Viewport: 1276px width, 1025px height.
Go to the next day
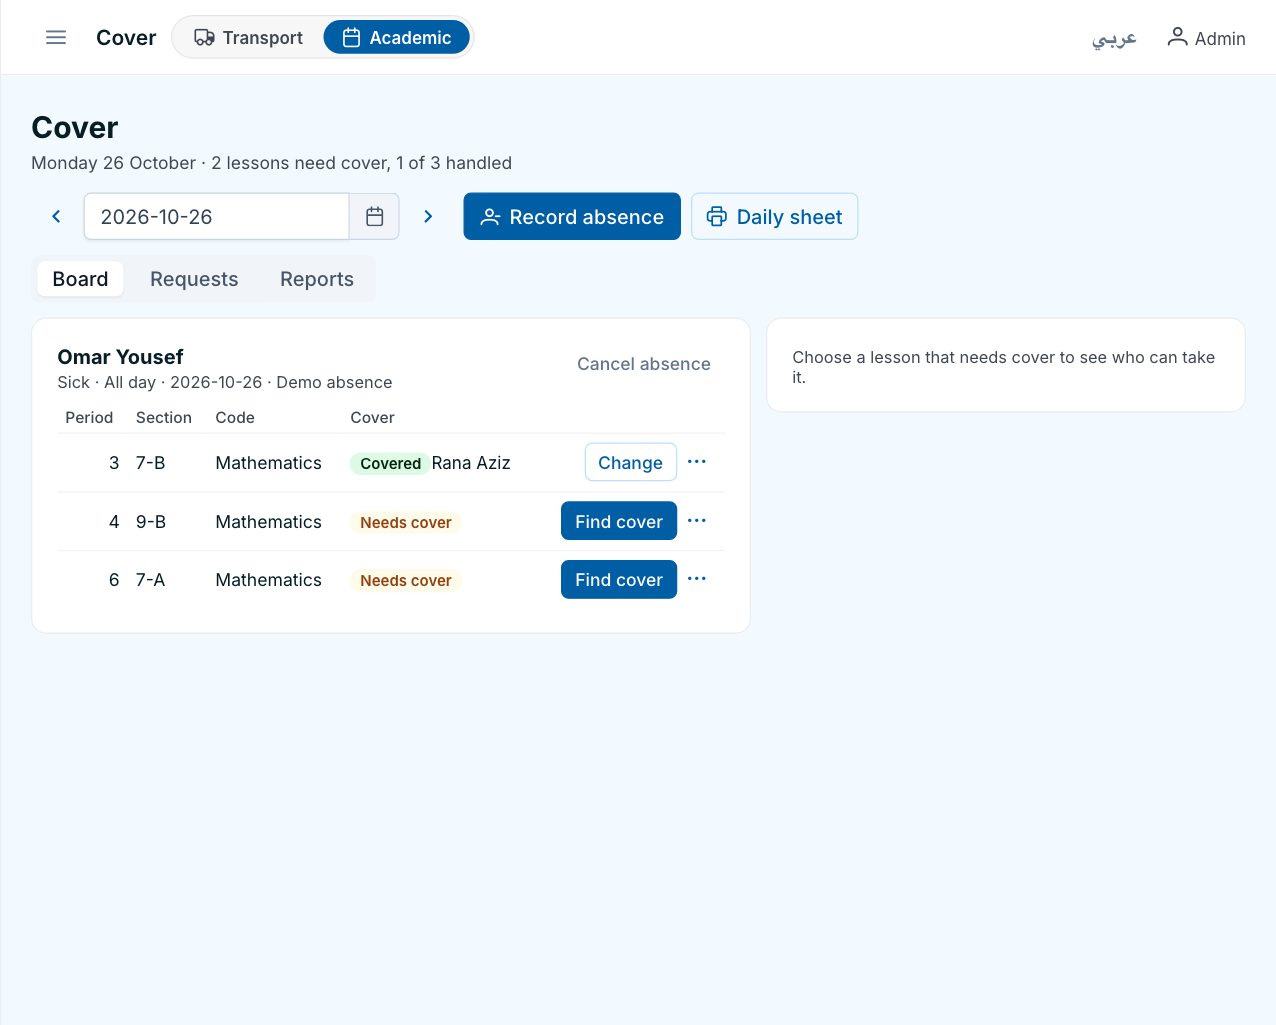tap(428, 216)
